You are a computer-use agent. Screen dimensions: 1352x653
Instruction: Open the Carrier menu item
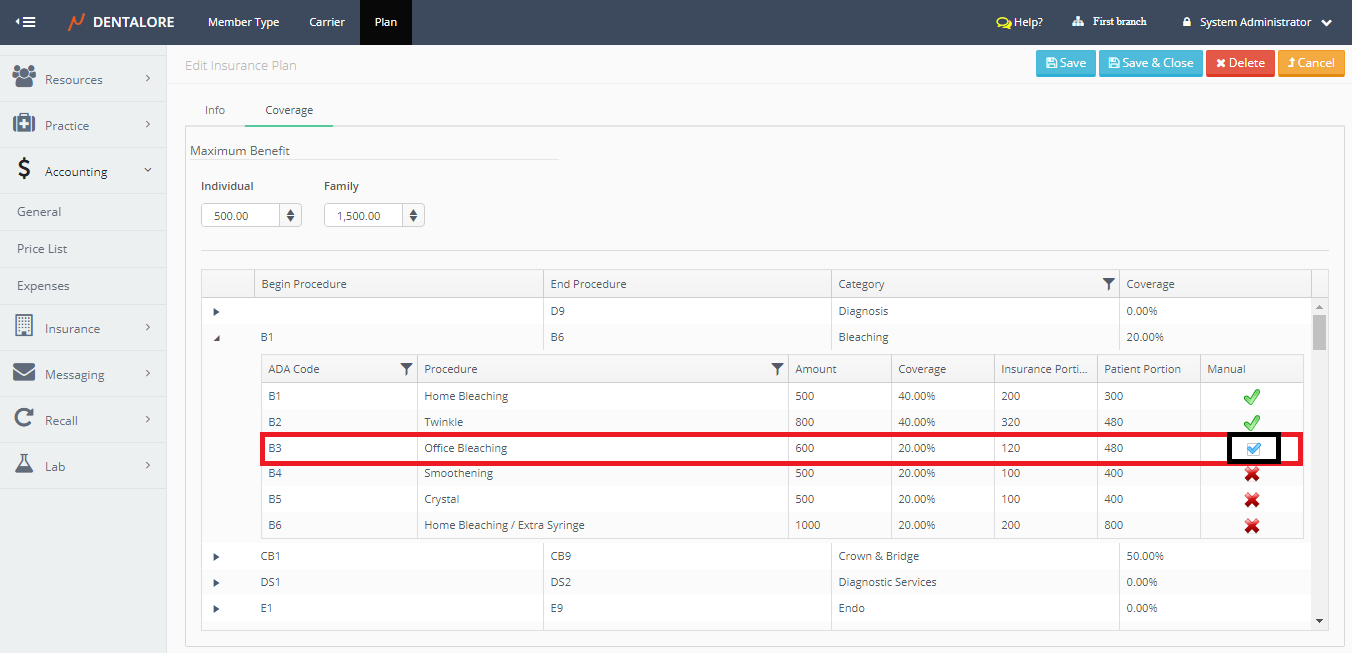point(326,22)
